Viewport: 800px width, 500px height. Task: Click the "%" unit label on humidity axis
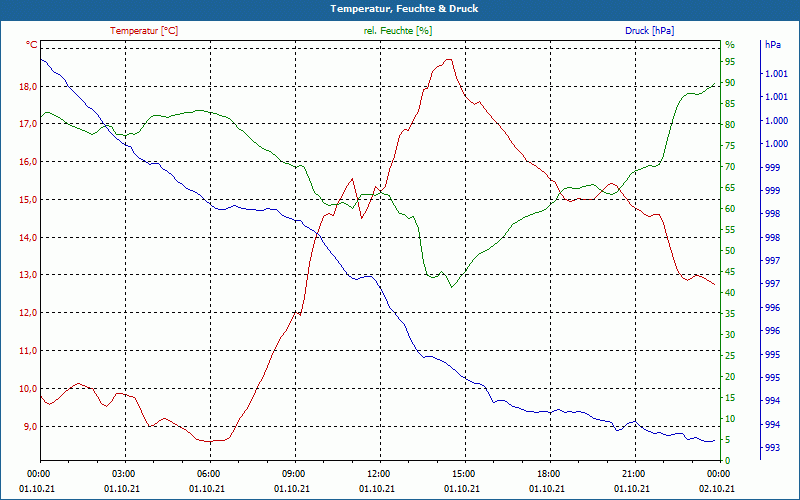point(730,45)
